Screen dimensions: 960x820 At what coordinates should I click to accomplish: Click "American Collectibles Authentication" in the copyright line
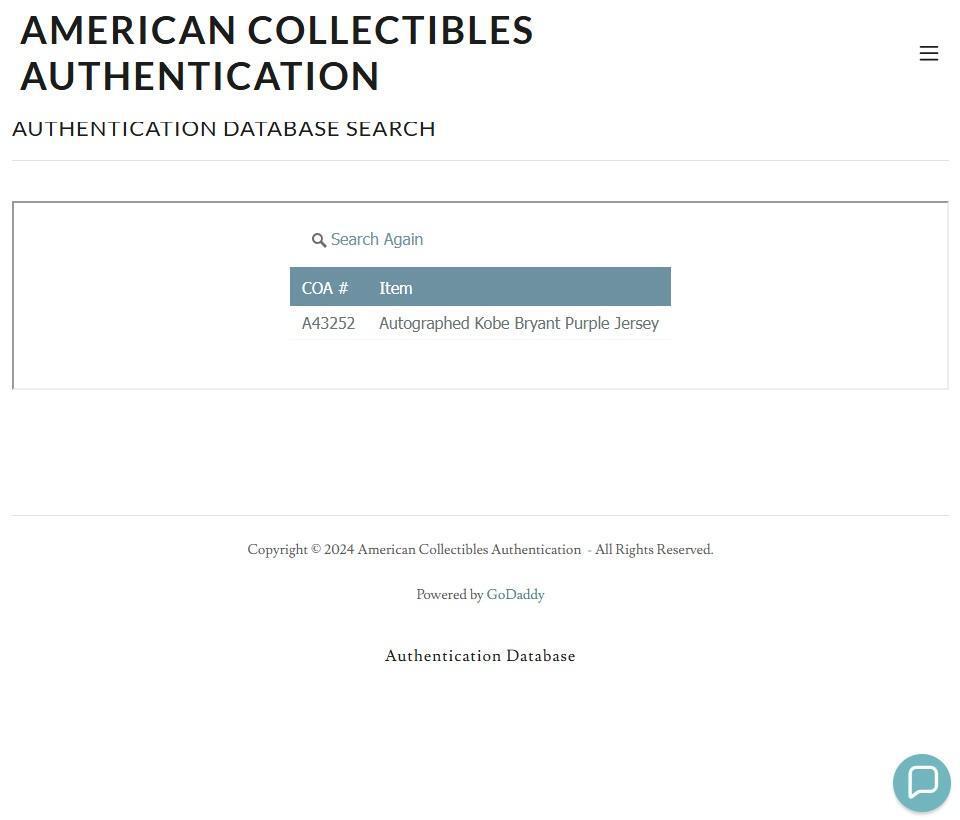pyautogui.click(x=469, y=550)
